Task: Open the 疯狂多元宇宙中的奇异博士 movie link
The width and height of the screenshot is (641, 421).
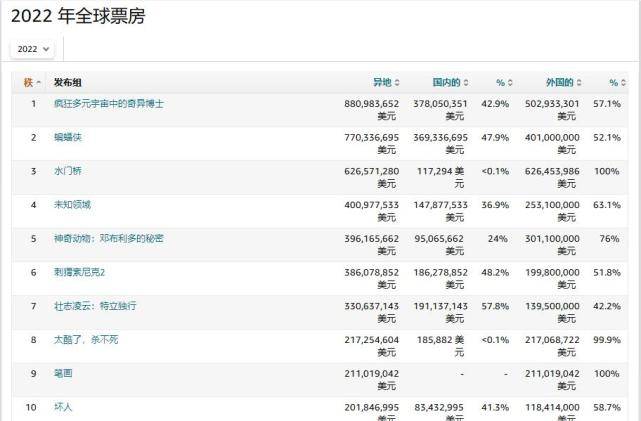Action: 109,103
